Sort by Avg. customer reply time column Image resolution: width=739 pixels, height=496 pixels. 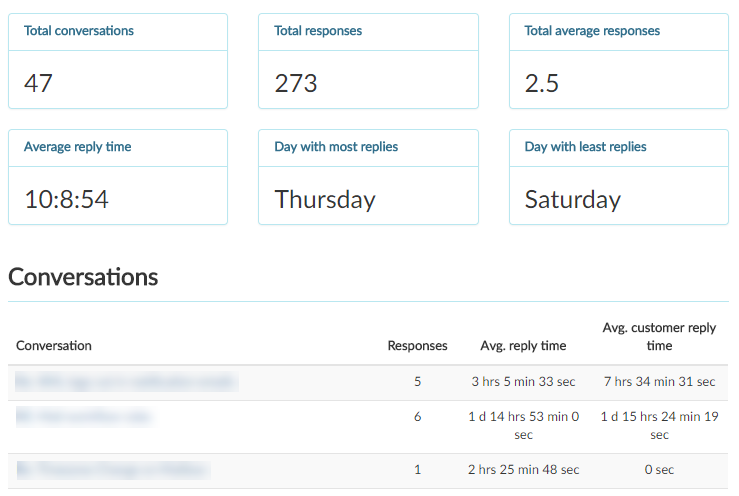point(659,337)
